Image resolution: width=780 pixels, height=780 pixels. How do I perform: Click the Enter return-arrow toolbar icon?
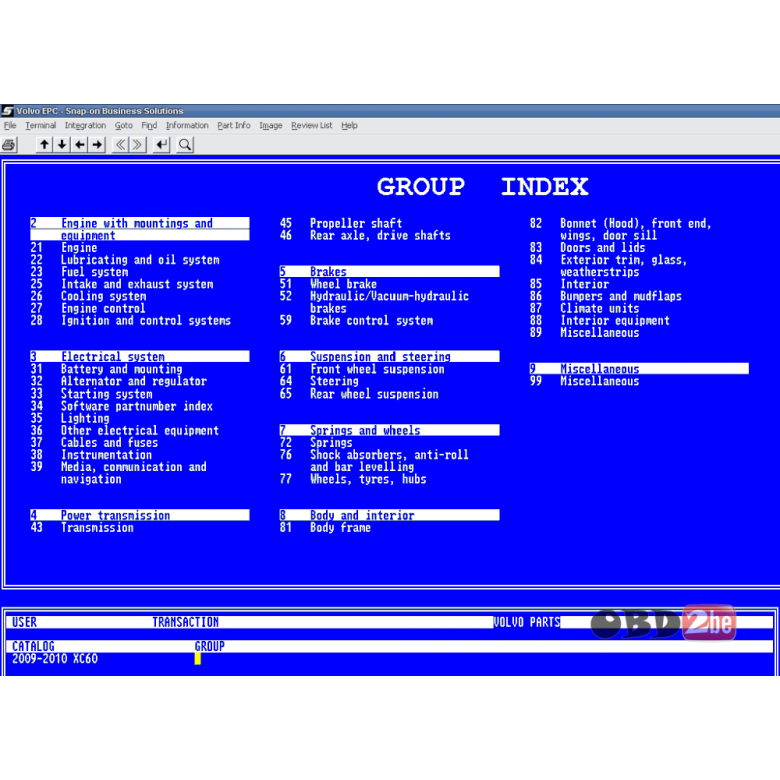162,145
